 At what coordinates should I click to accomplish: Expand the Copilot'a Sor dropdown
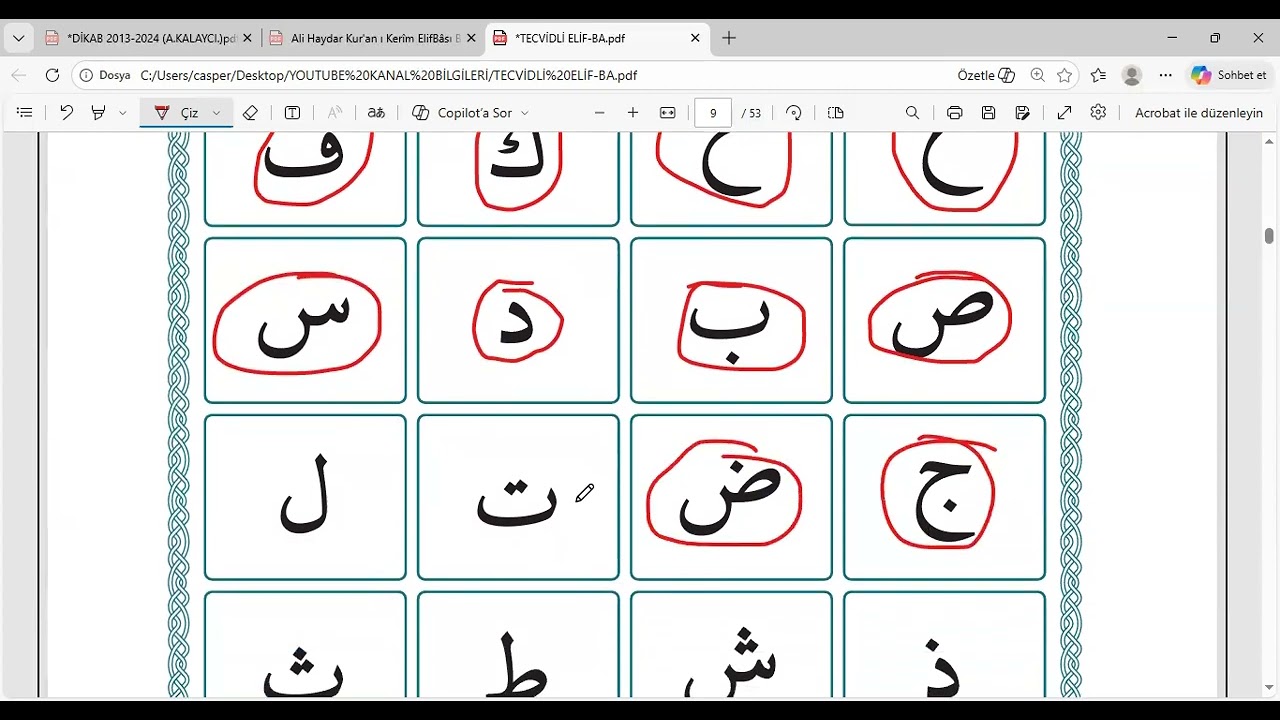click(524, 113)
